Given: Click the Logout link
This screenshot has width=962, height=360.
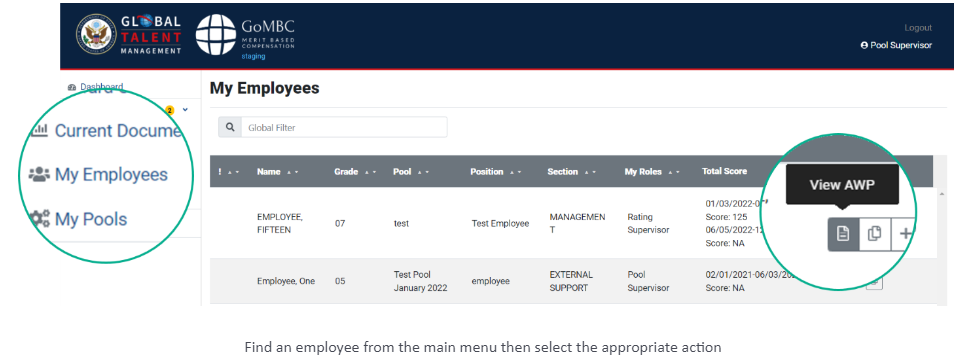Looking at the screenshot, I should (918, 28).
